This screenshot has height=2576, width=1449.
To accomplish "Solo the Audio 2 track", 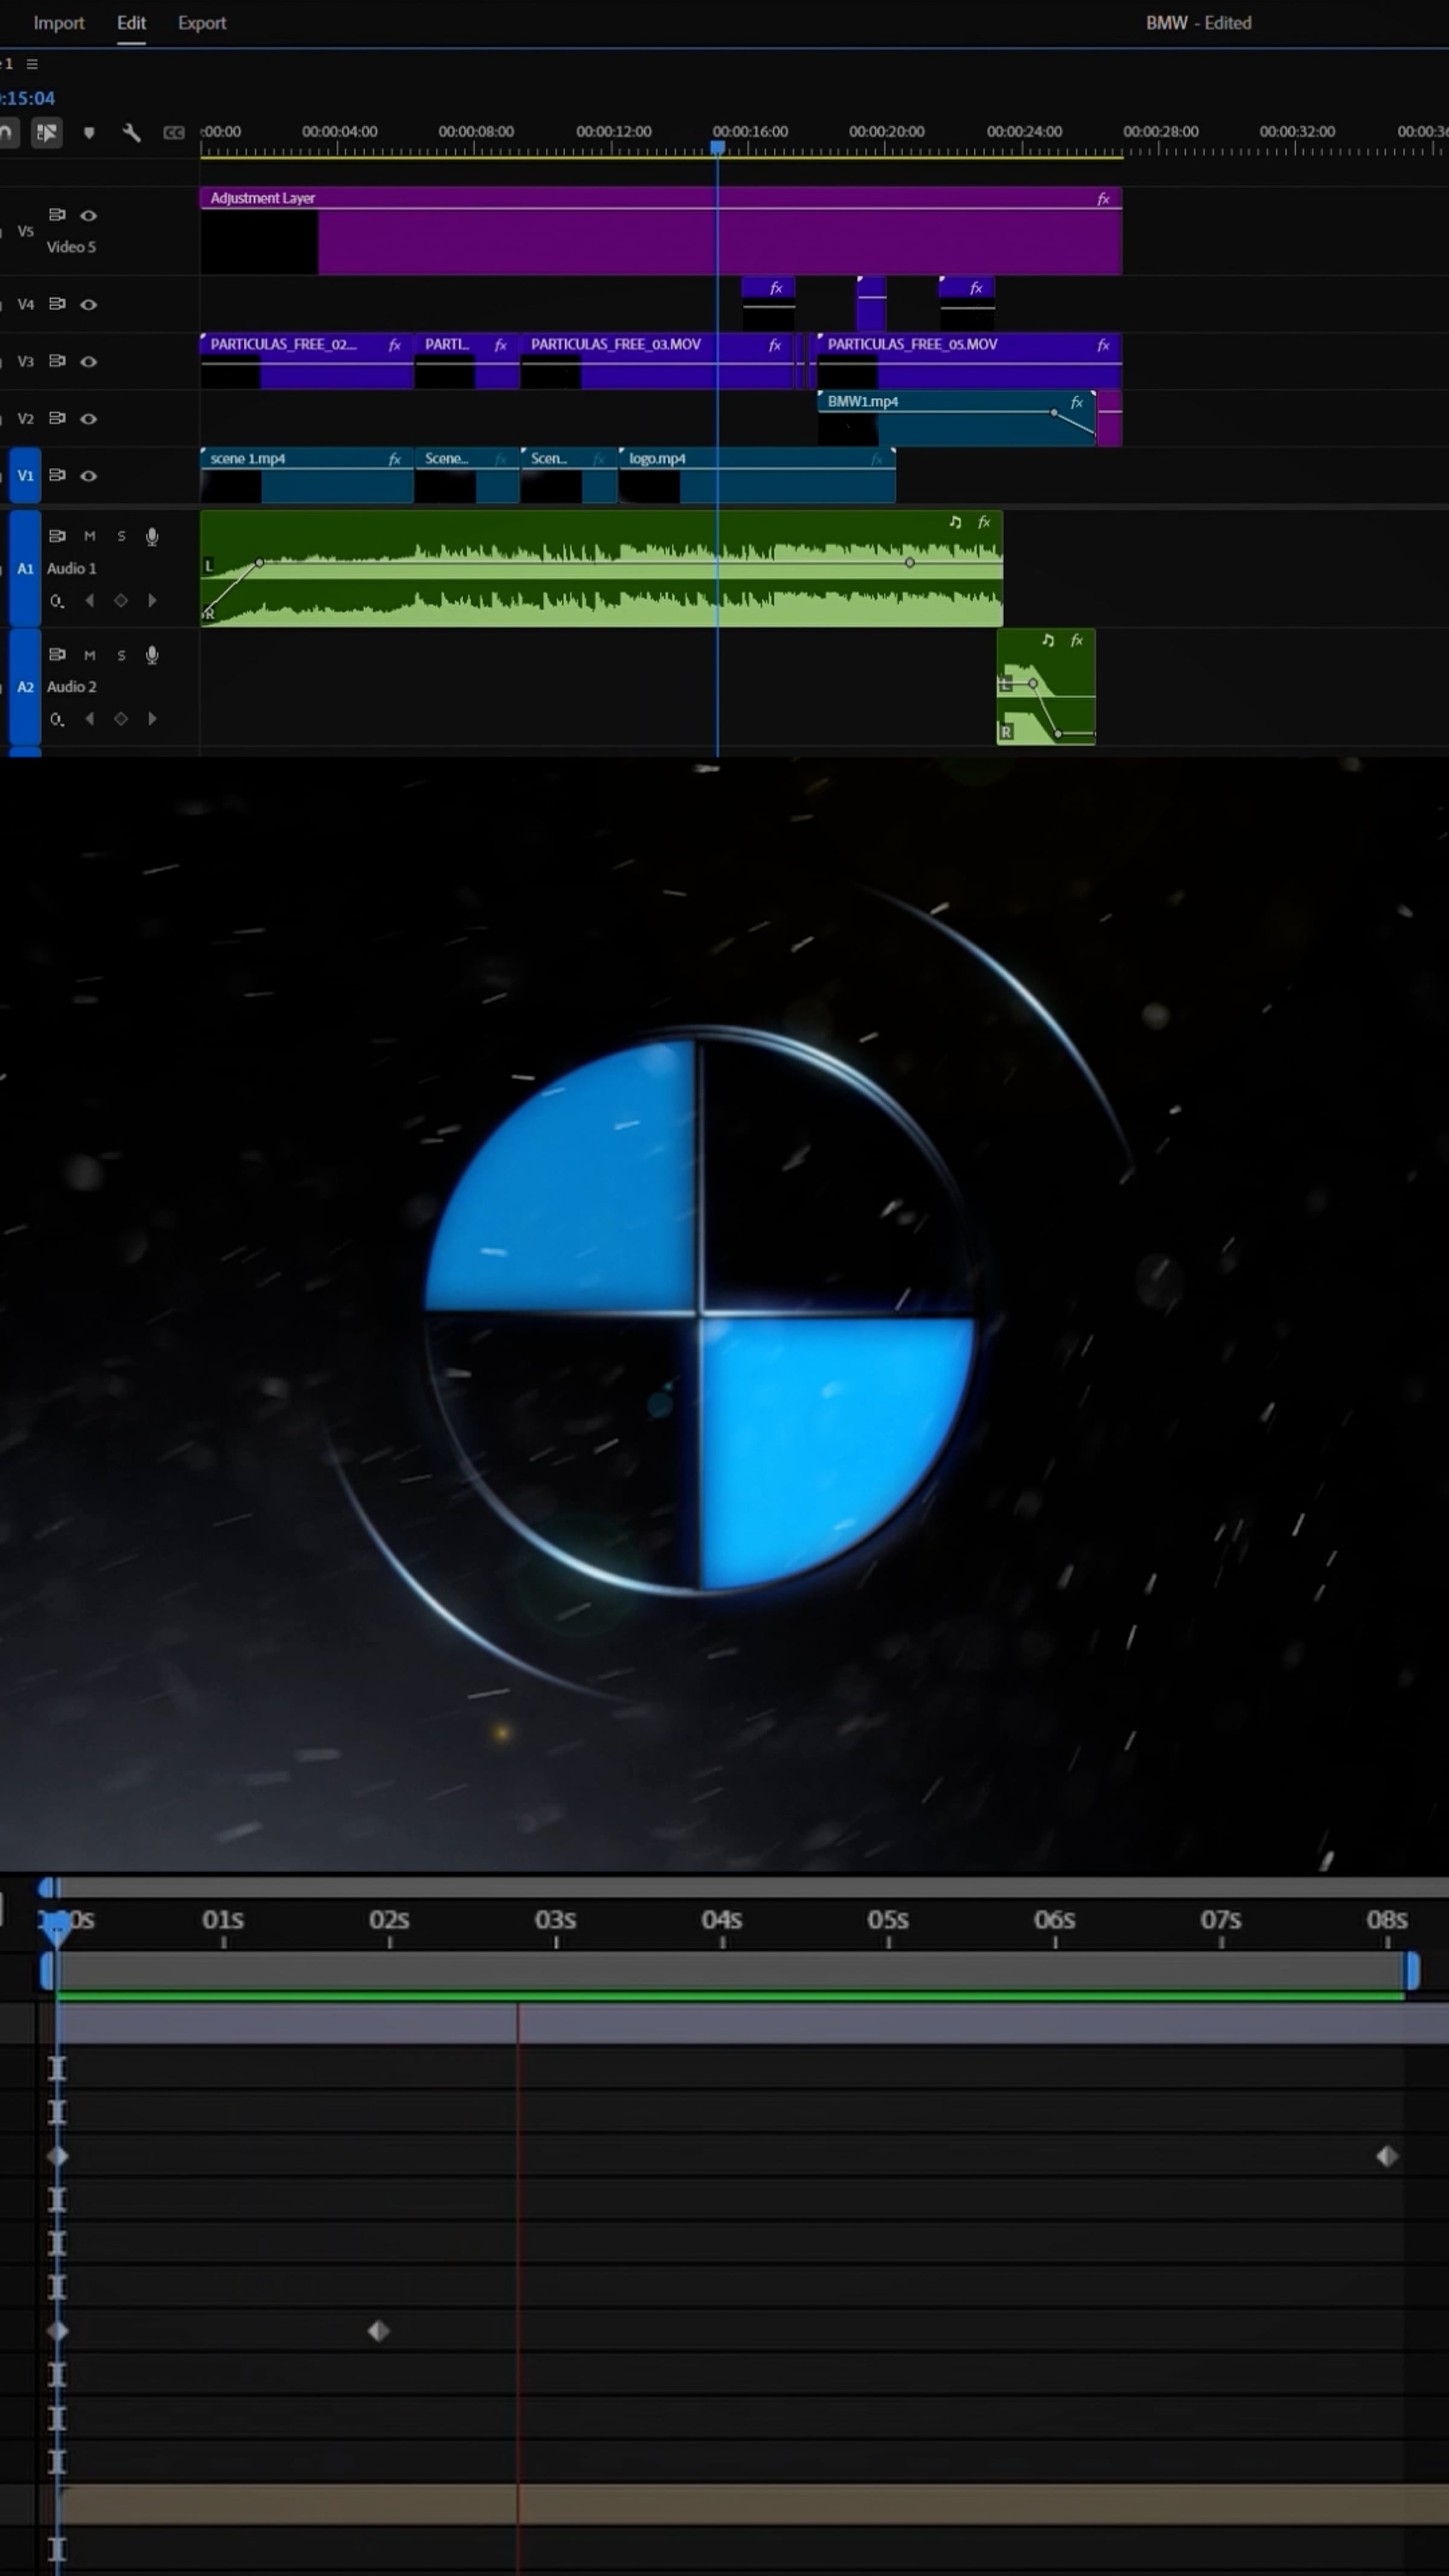I will point(121,655).
